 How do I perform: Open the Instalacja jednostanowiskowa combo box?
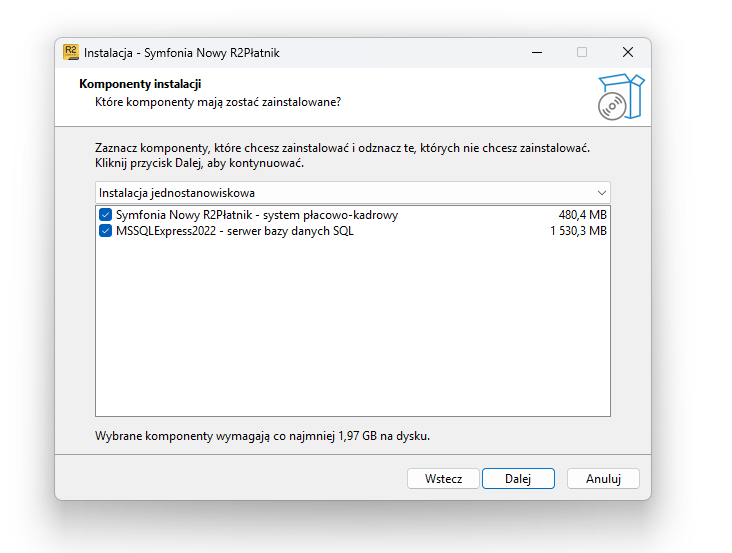coord(352,193)
